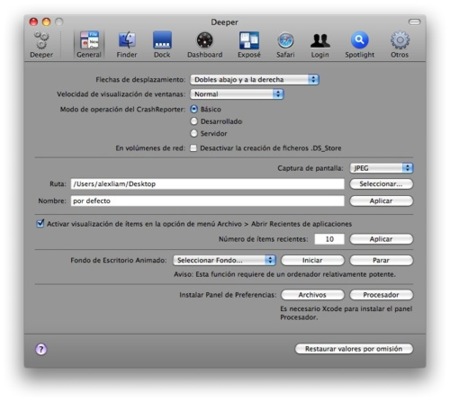Open the Safari pane

[286, 45]
